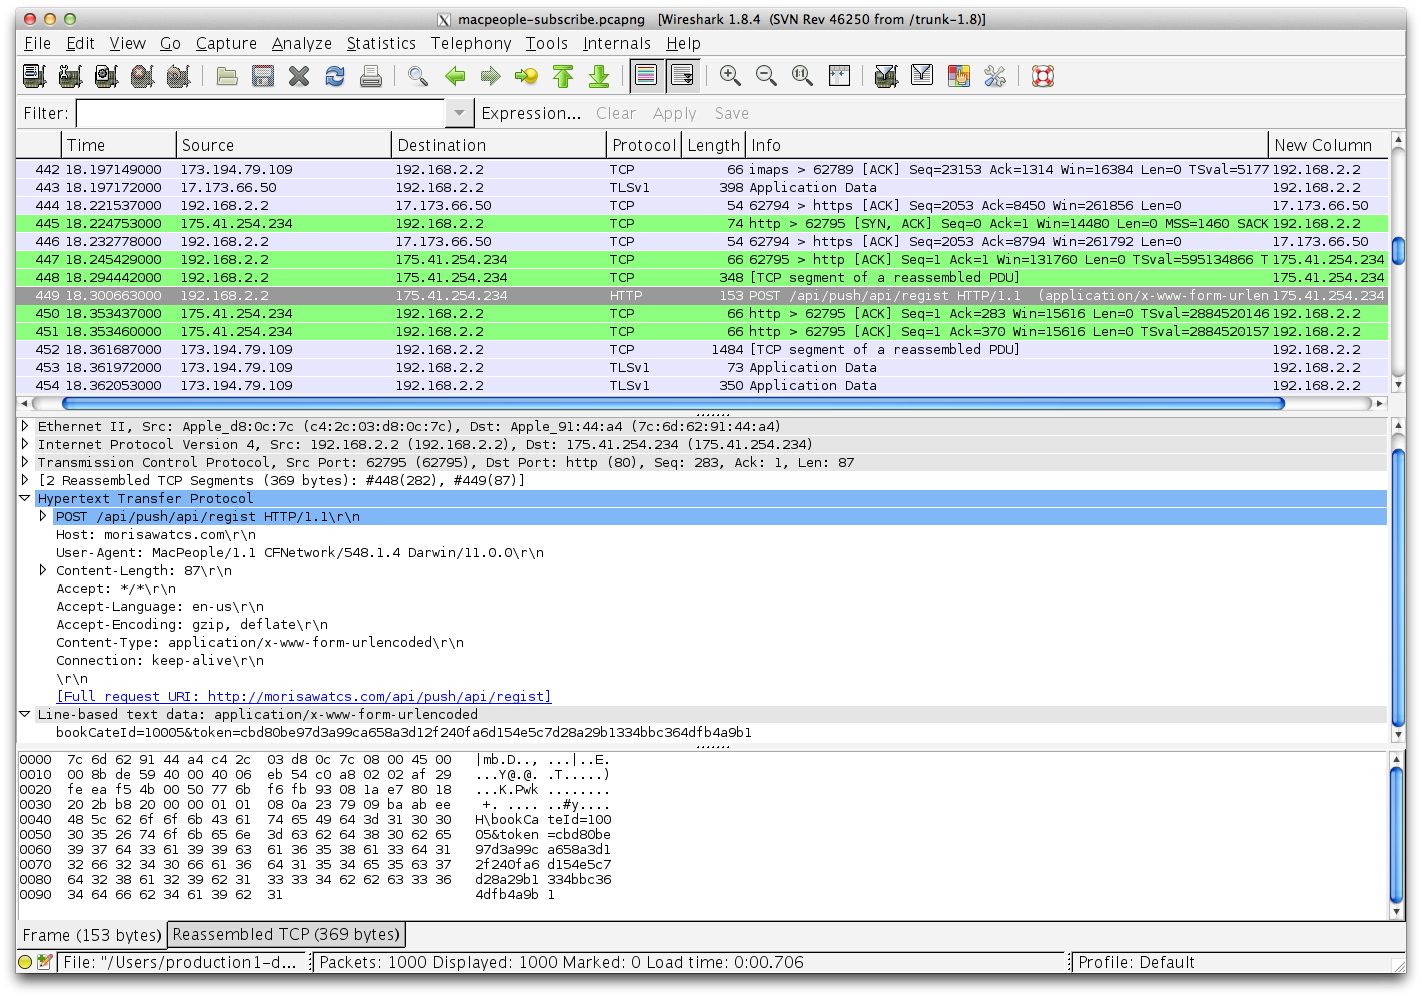Print packets using the printer icon
This screenshot has width=1422, height=997.
point(371,76)
